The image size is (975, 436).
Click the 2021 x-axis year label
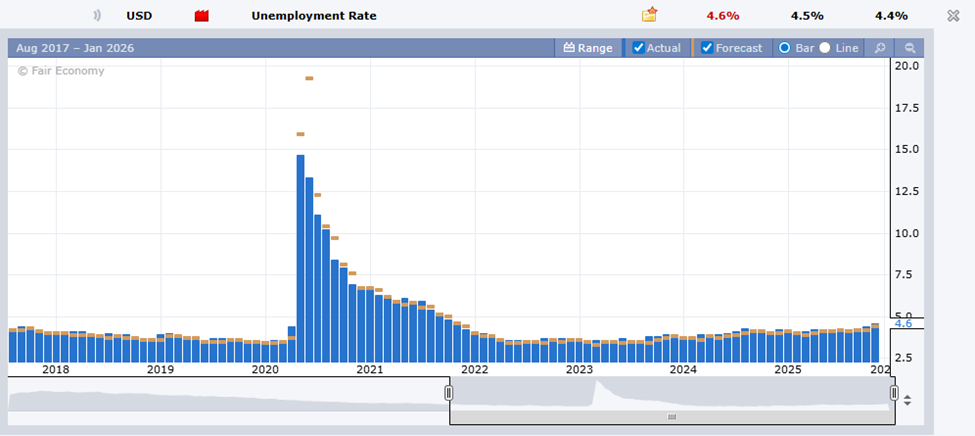point(370,369)
